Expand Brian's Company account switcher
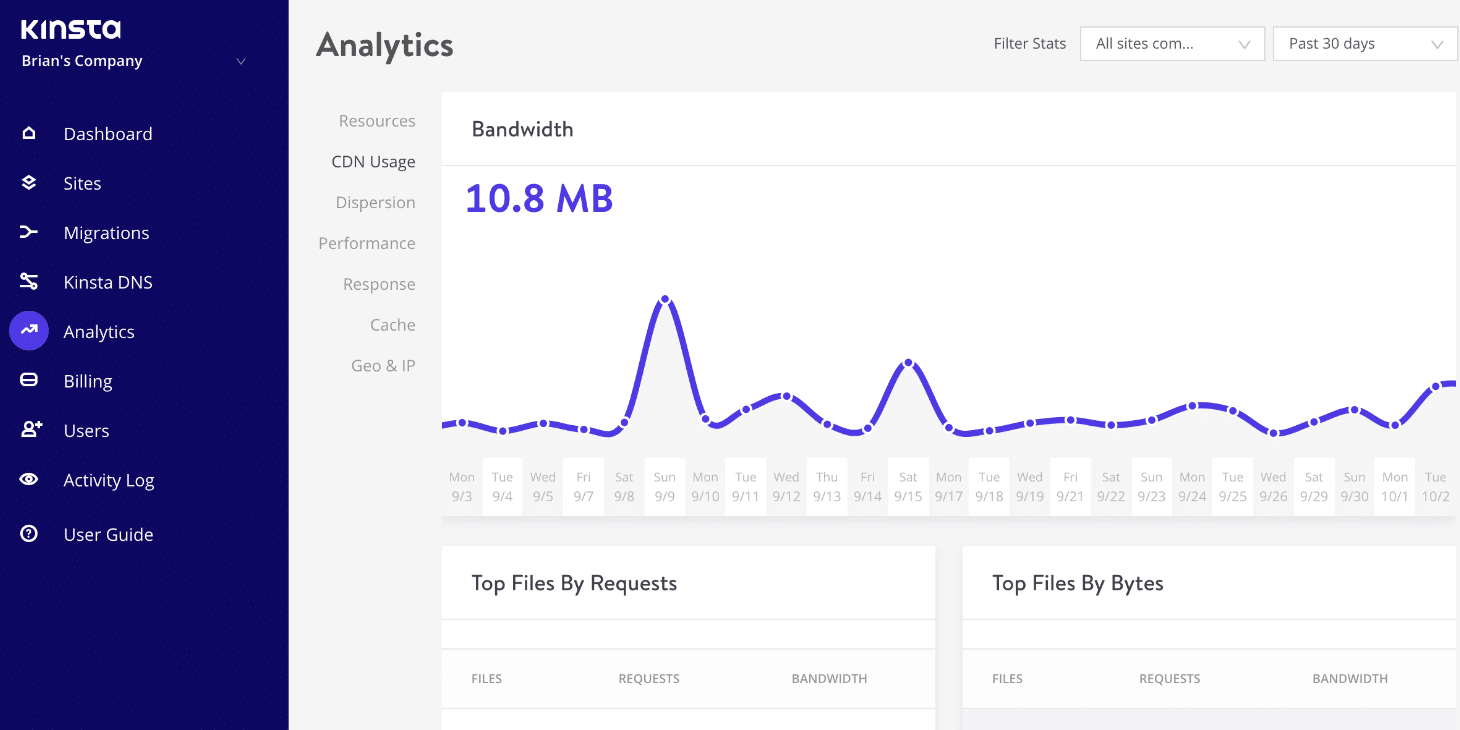Image resolution: width=1460 pixels, height=730 pixels. coord(134,61)
